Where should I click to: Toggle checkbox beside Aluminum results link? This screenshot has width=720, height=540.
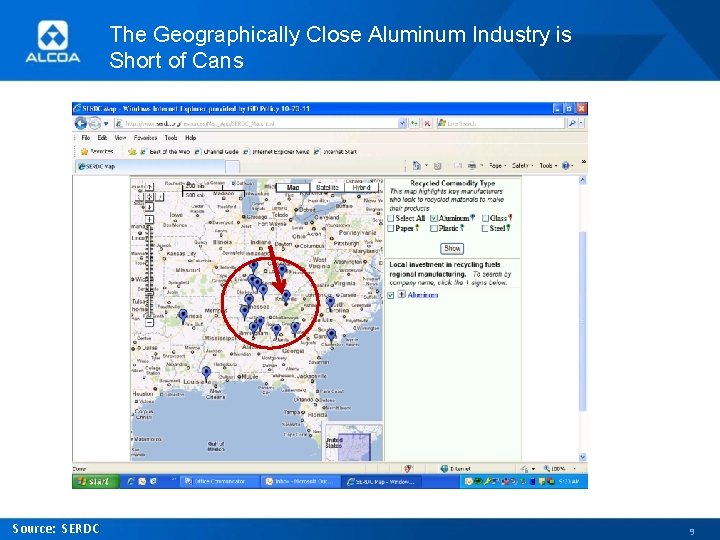pos(390,295)
